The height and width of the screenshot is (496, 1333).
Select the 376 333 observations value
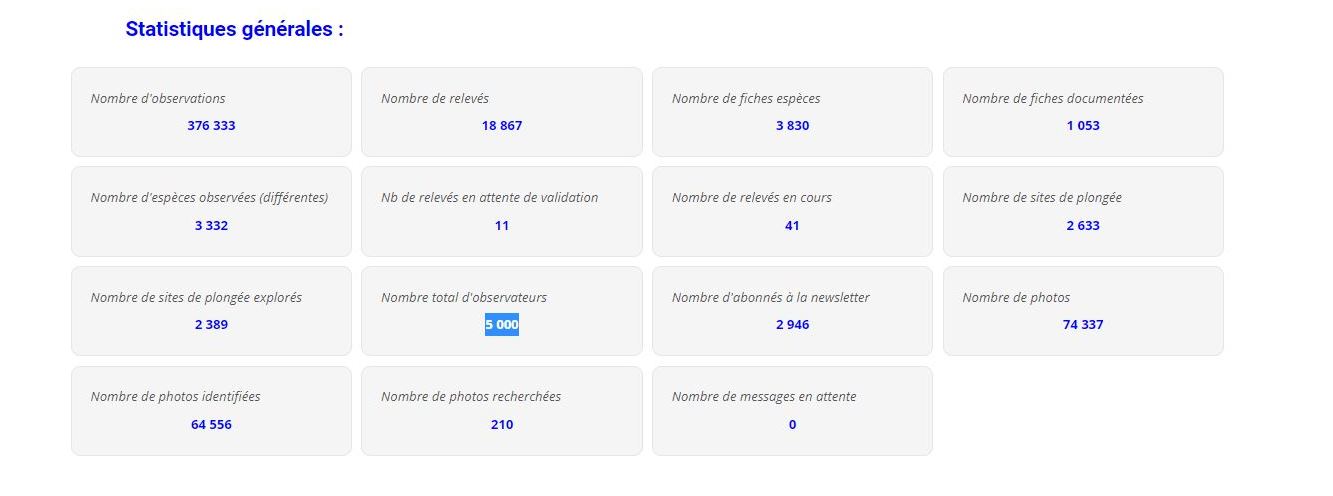[x=211, y=126]
